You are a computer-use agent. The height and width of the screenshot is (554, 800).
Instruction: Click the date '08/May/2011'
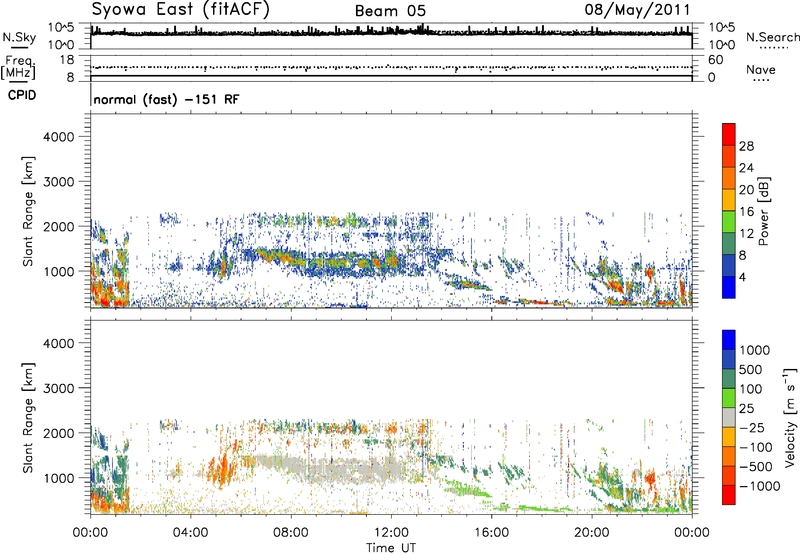(x=637, y=9)
